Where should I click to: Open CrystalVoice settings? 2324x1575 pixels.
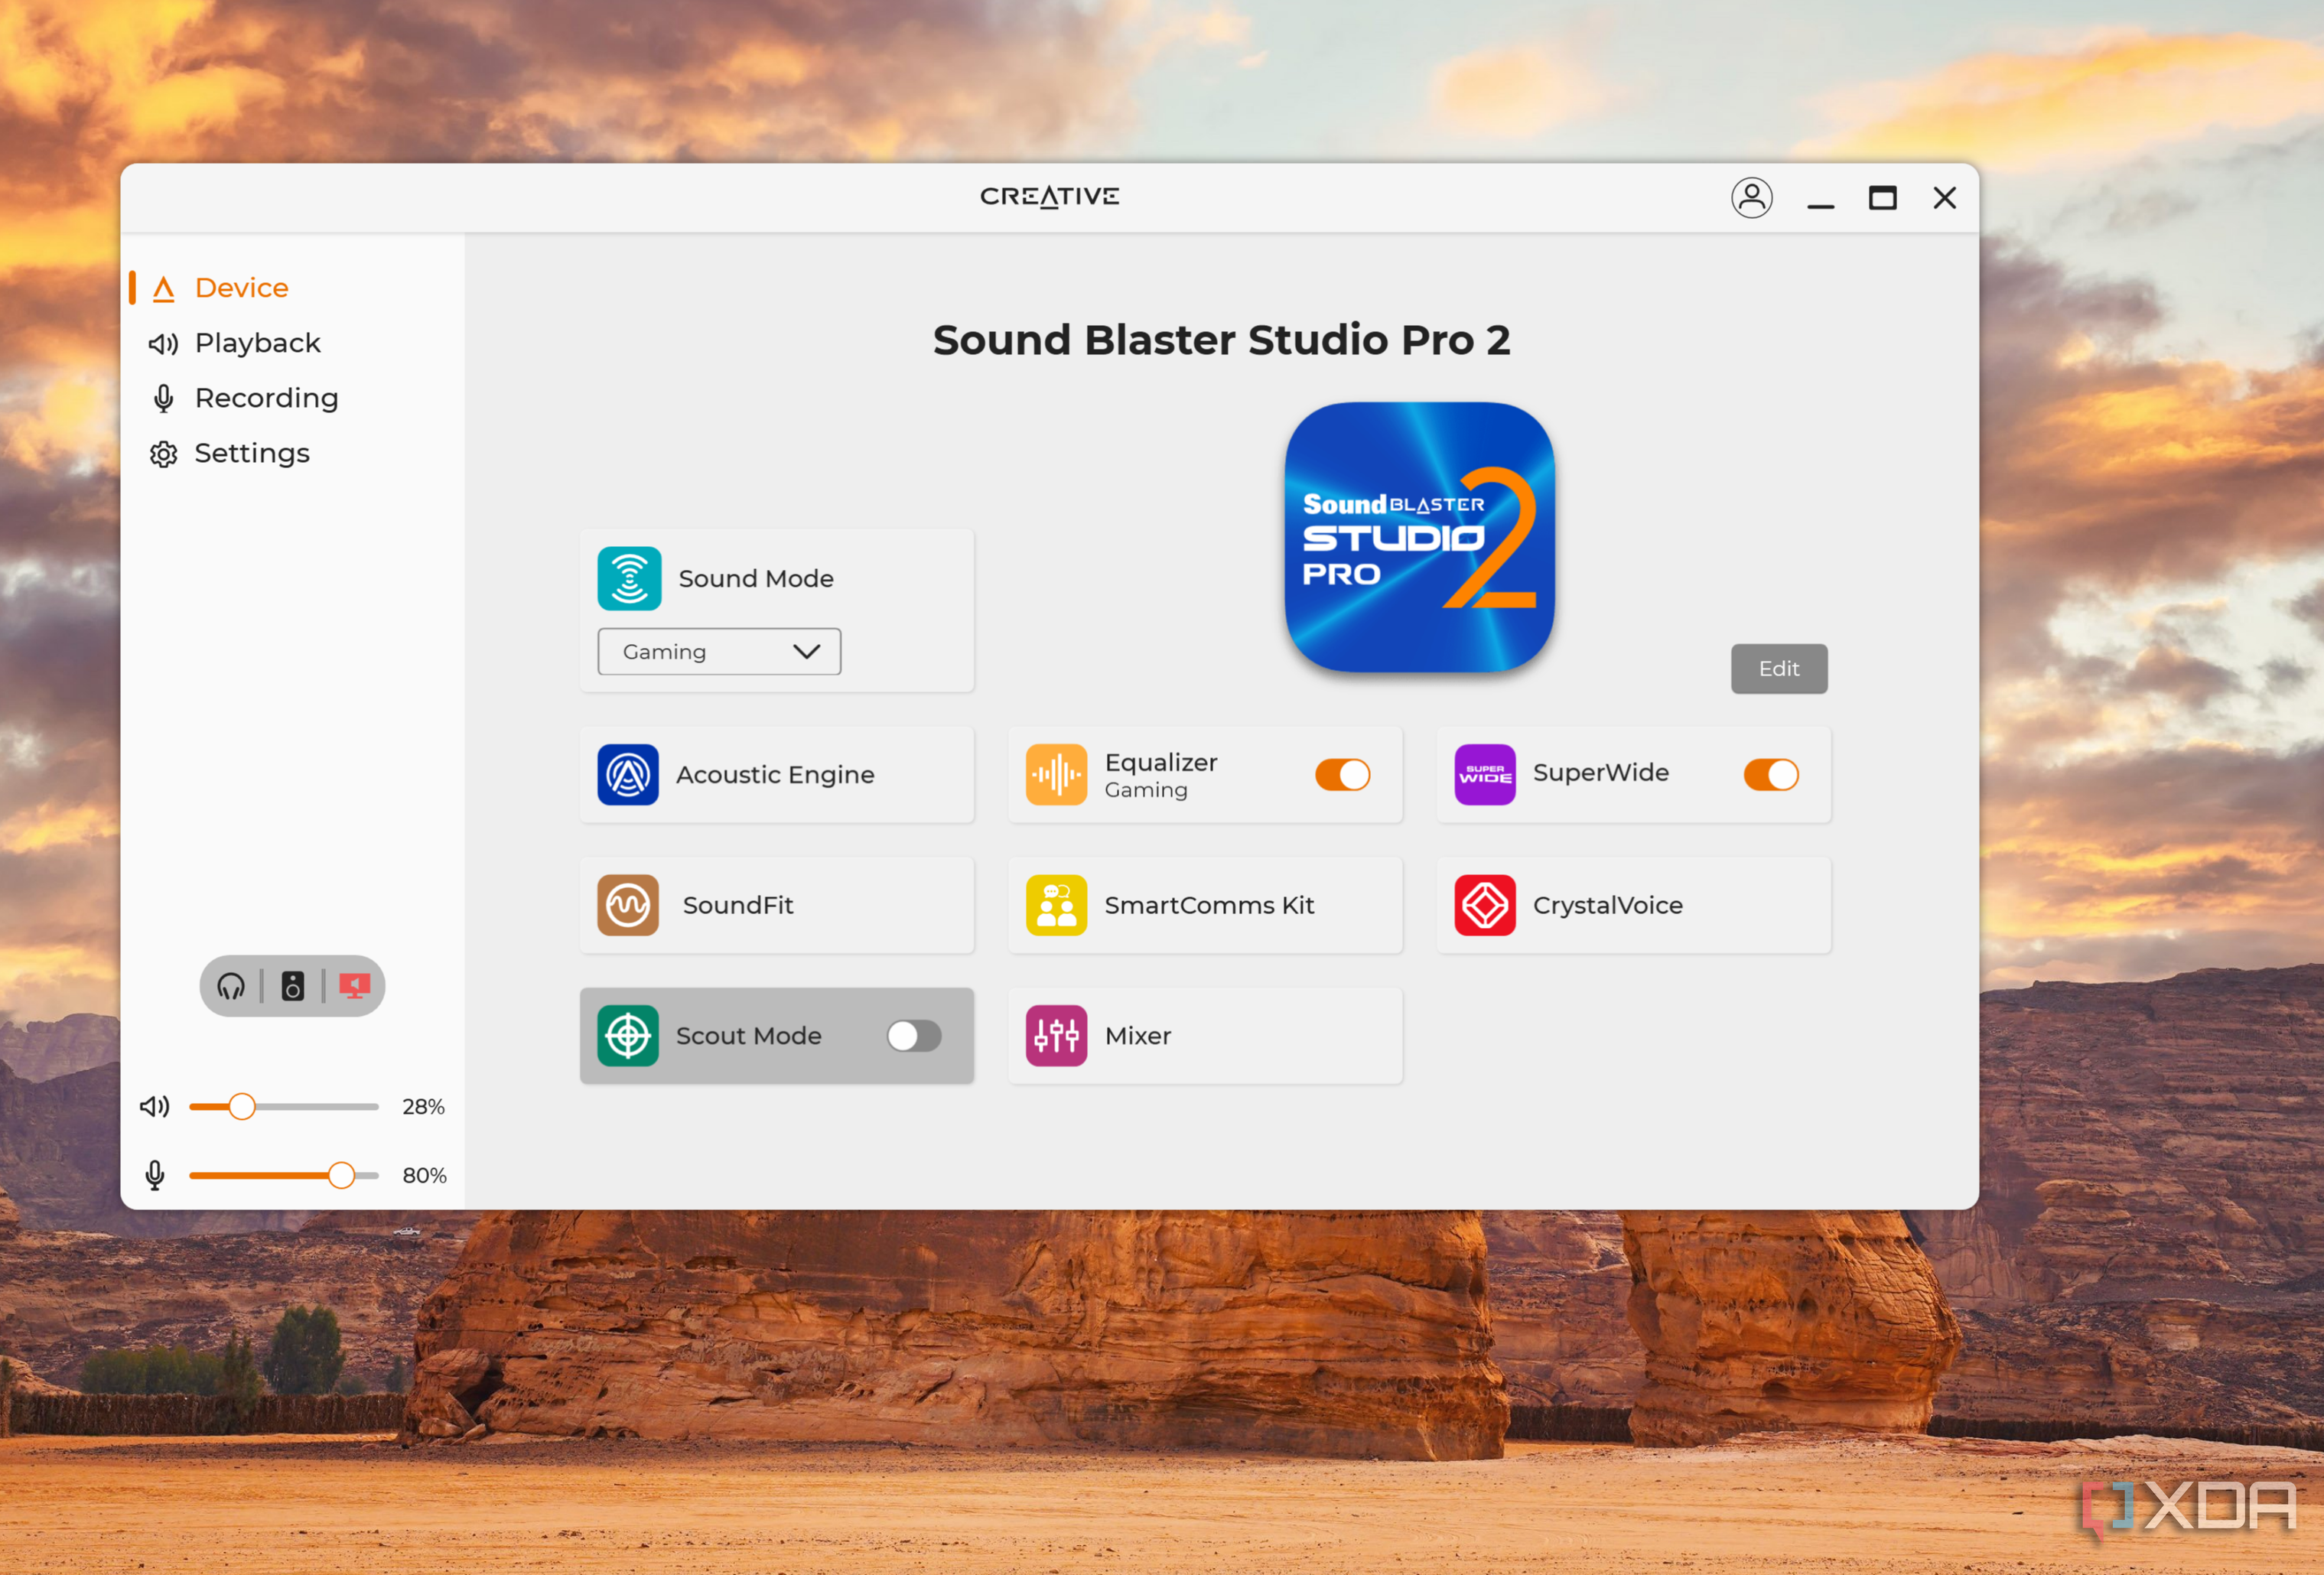[1484, 905]
